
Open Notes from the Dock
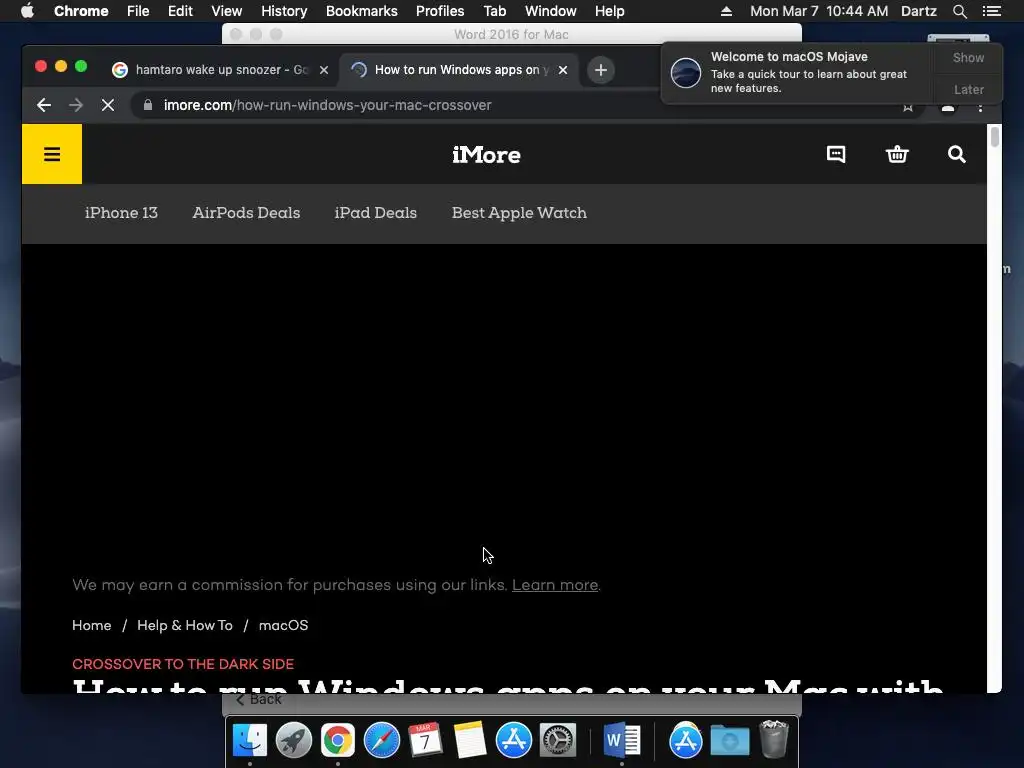coord(470,740)
